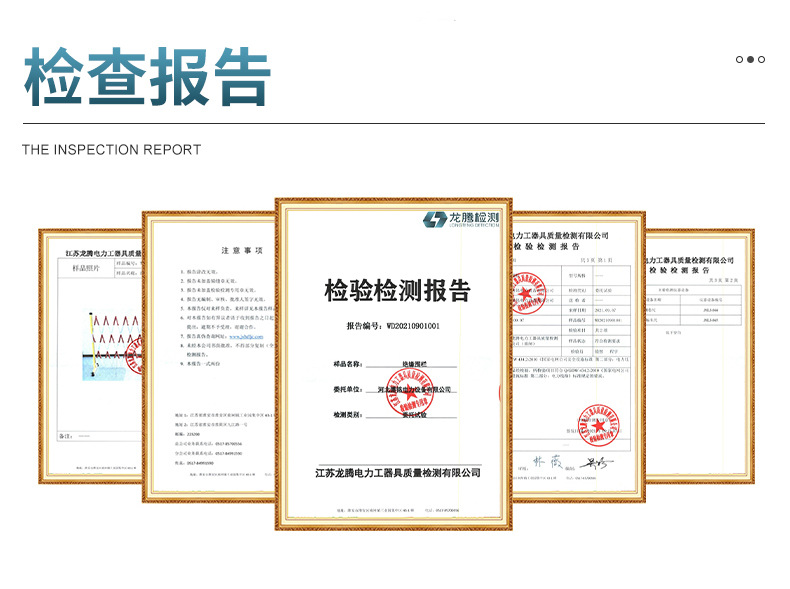Viewport: 790px width, 589px height.
Task: Select the filled middle carousel dot
Action: click(x=750, y=59)
